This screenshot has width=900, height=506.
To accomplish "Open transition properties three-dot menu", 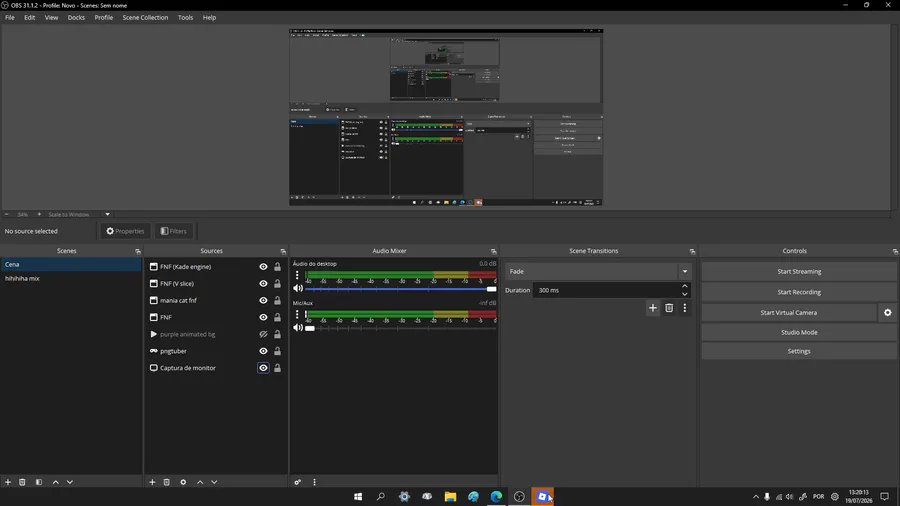I will tap(685, 308).
